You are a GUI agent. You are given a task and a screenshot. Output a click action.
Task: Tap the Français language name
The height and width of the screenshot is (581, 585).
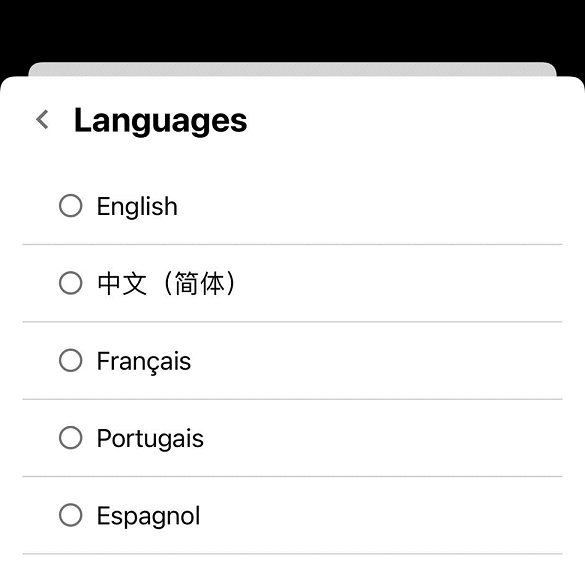pyautogui.click(x=144, y=362)
